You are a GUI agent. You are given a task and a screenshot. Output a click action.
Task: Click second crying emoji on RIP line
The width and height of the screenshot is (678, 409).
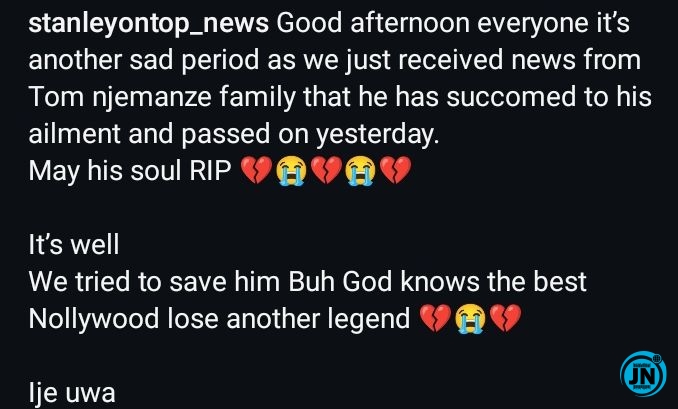361,170
